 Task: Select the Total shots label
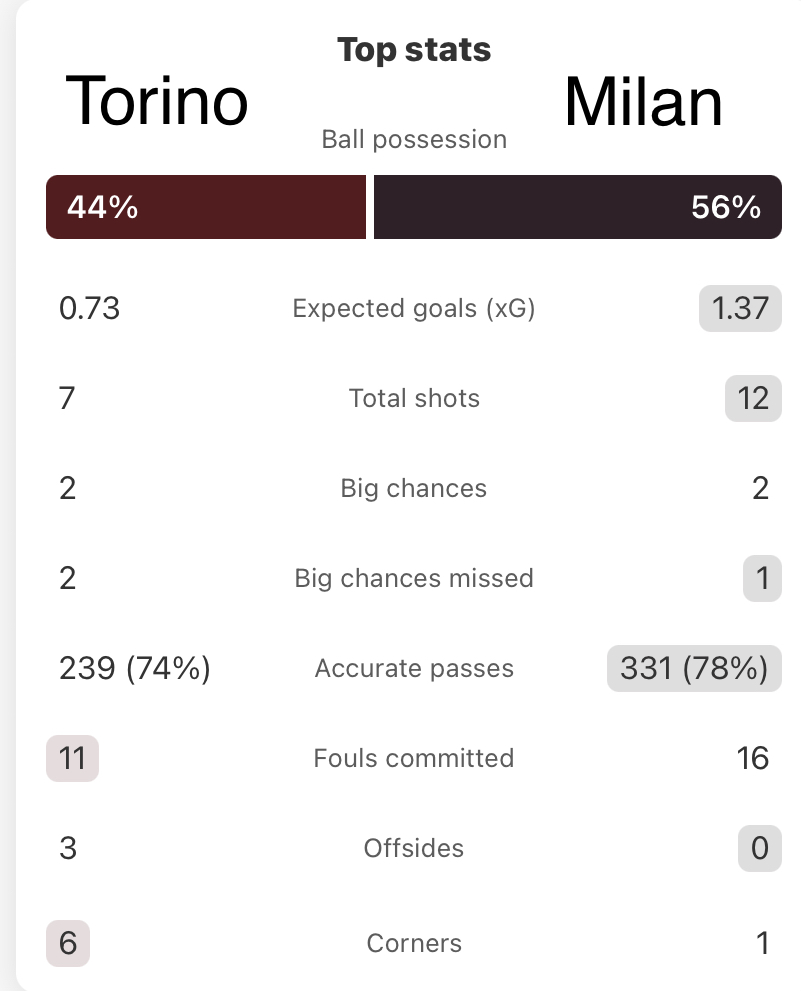pos(414,398)
